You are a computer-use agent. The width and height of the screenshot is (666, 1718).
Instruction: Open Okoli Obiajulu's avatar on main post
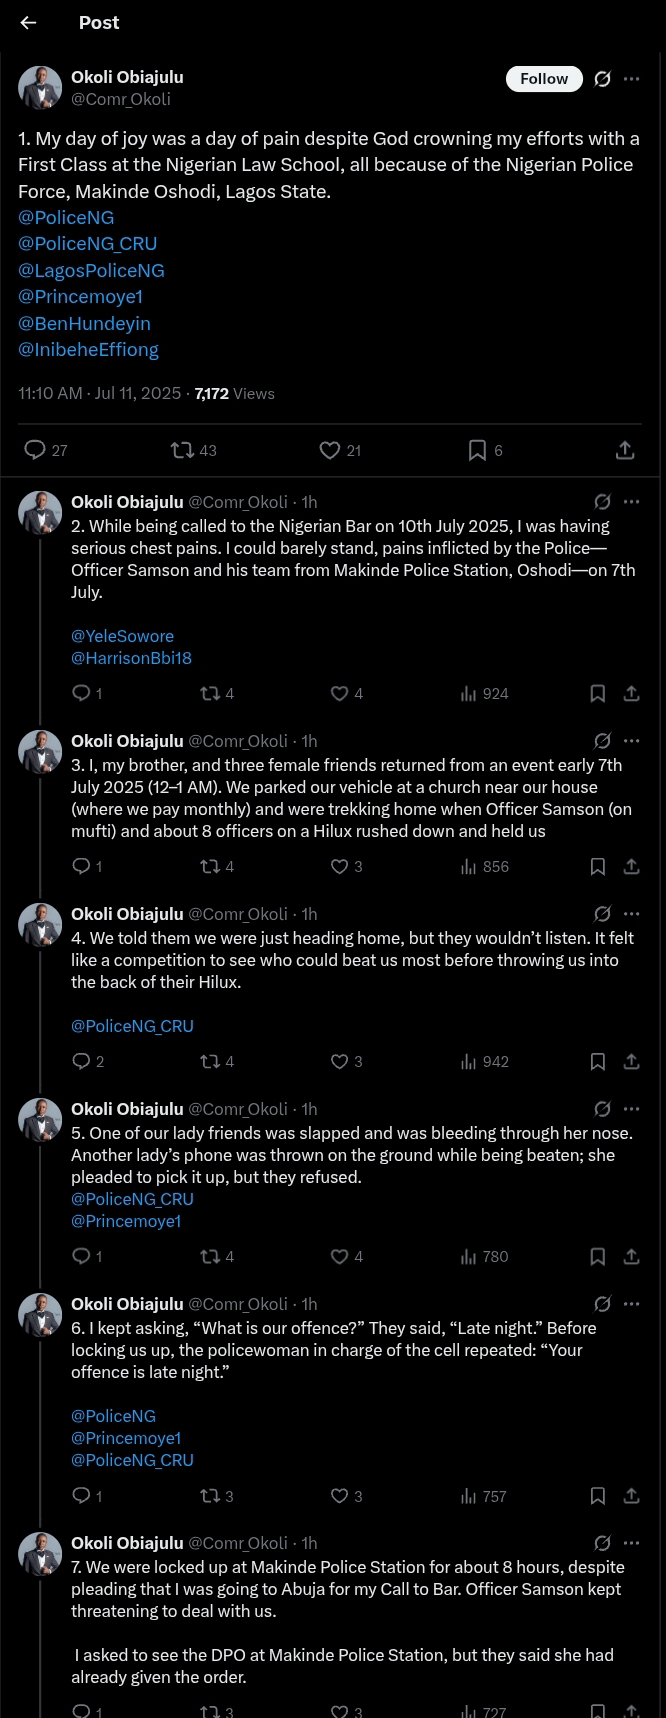pos(40,88)
